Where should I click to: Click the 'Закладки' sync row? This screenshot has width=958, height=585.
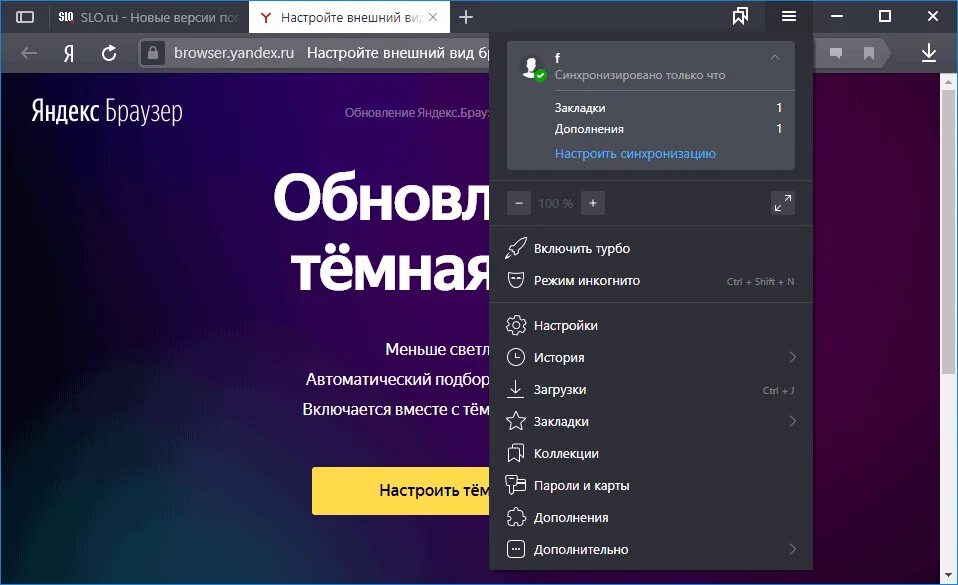coord(668,108)
